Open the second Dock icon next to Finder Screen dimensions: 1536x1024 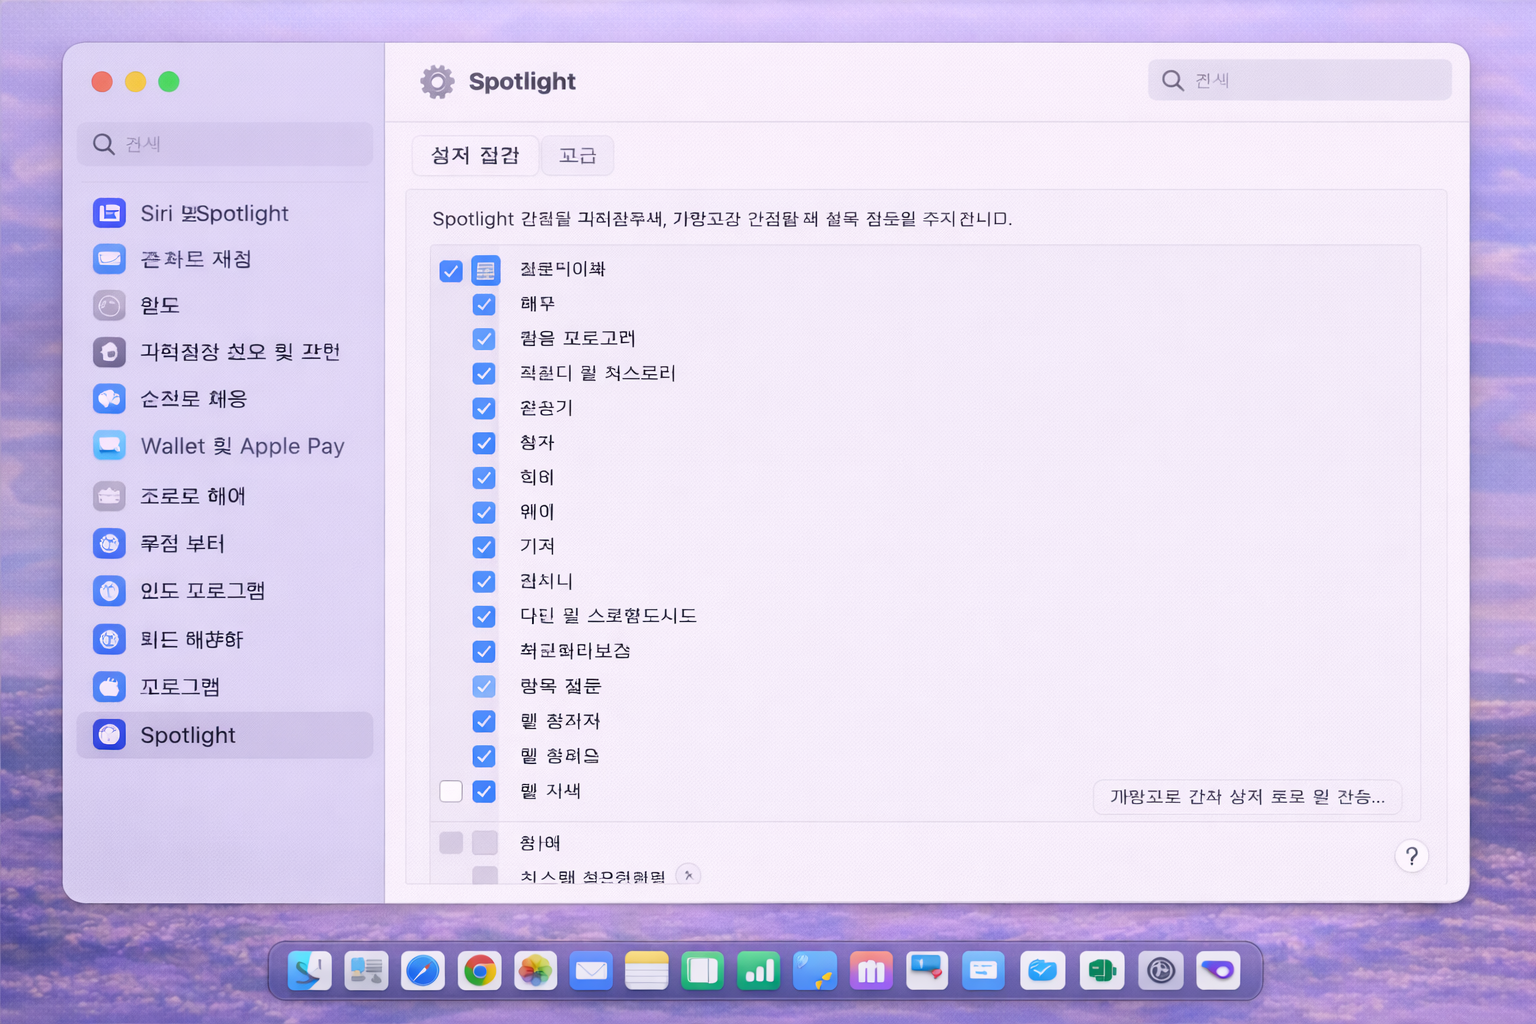(366, 970)
